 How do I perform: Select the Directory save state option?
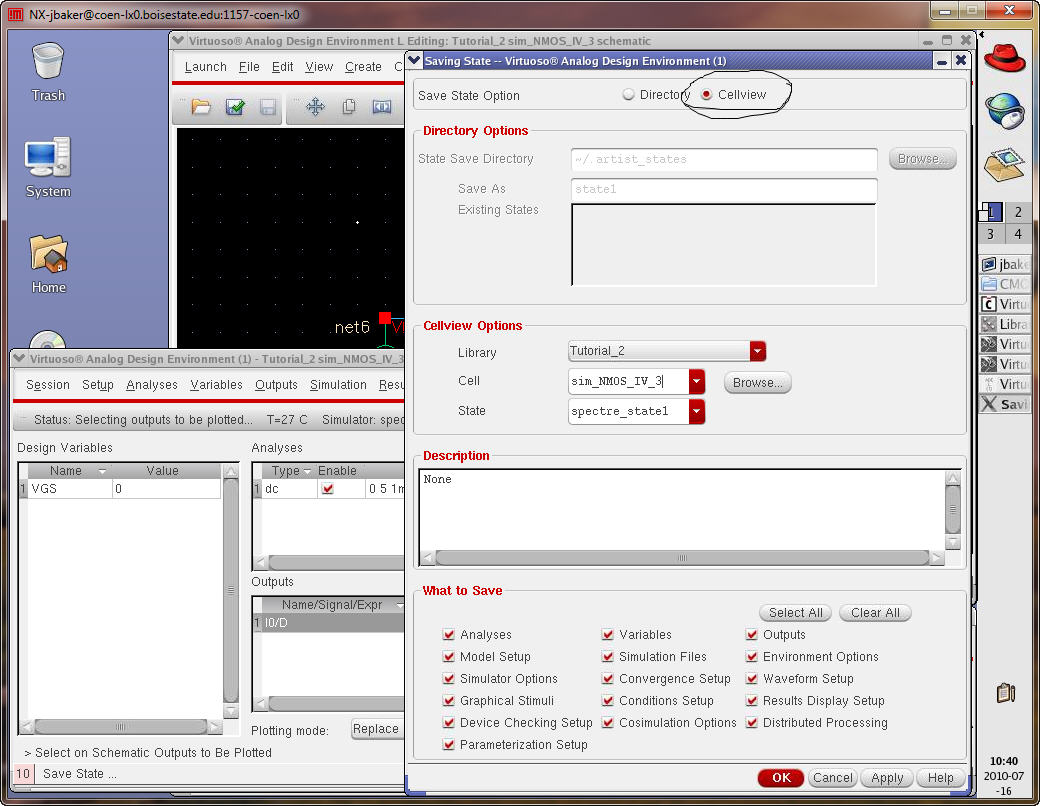[629, 95]
